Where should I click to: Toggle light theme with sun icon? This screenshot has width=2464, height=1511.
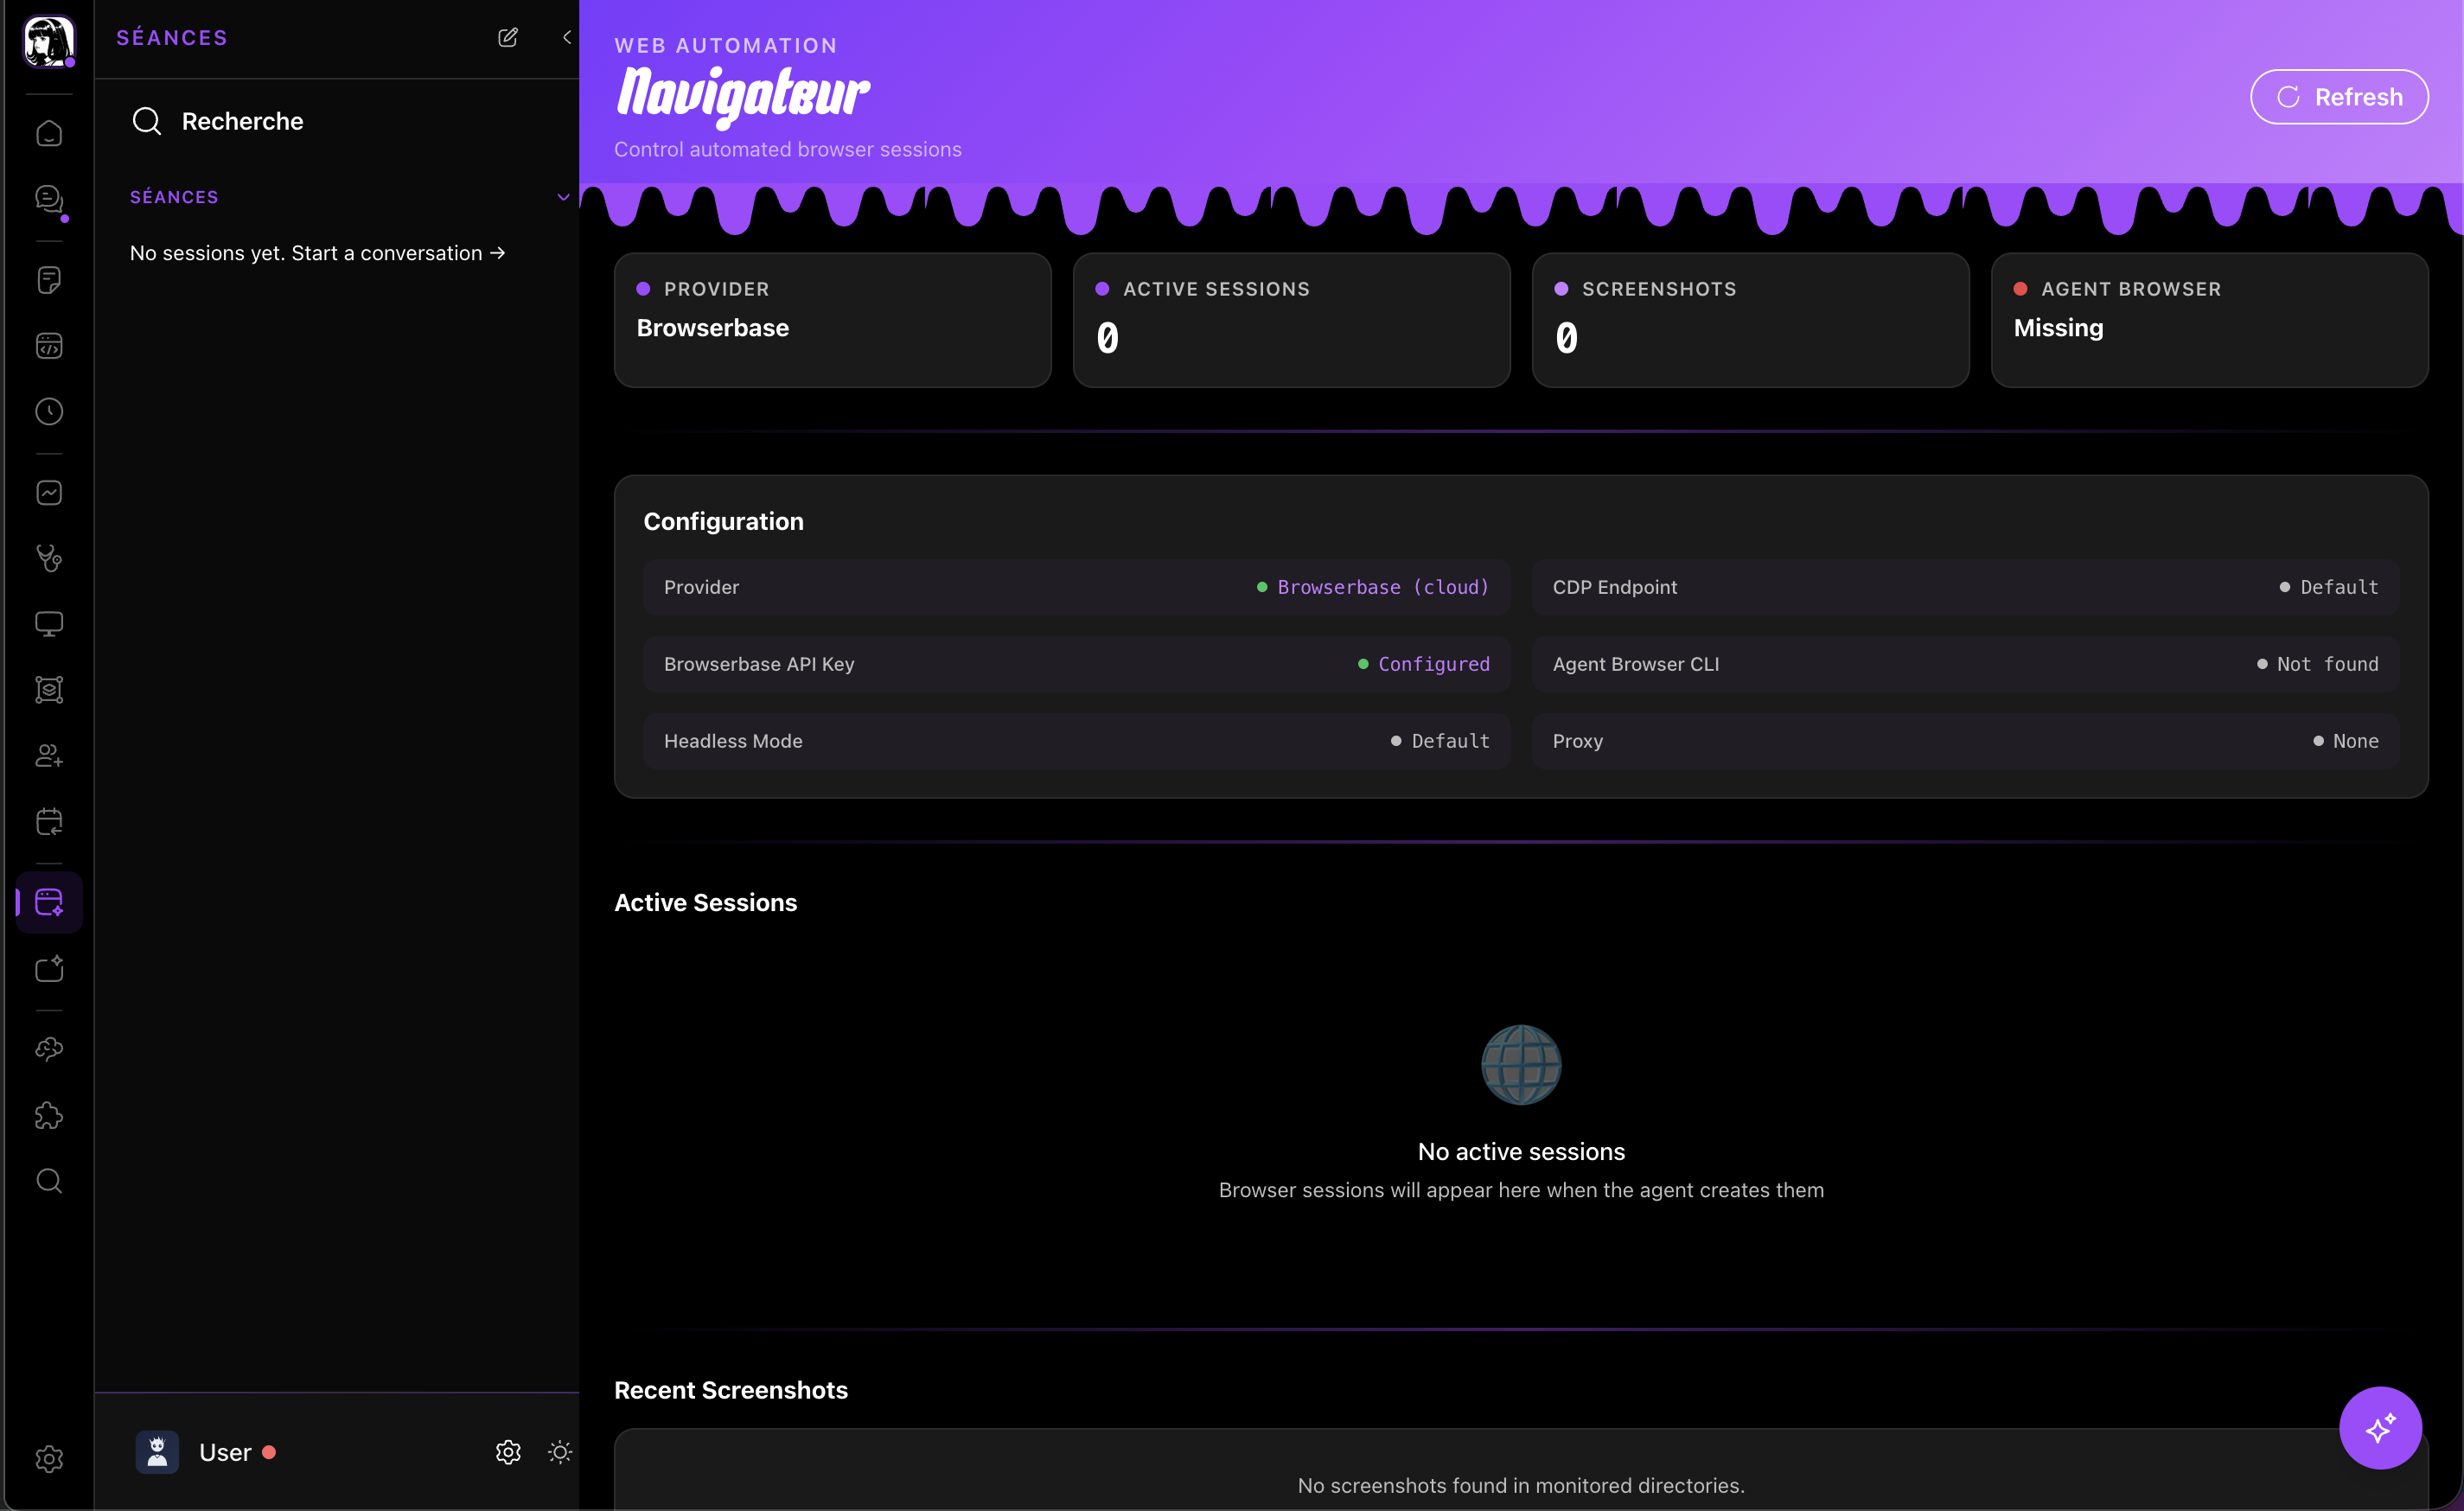[x=560, y=1452]
